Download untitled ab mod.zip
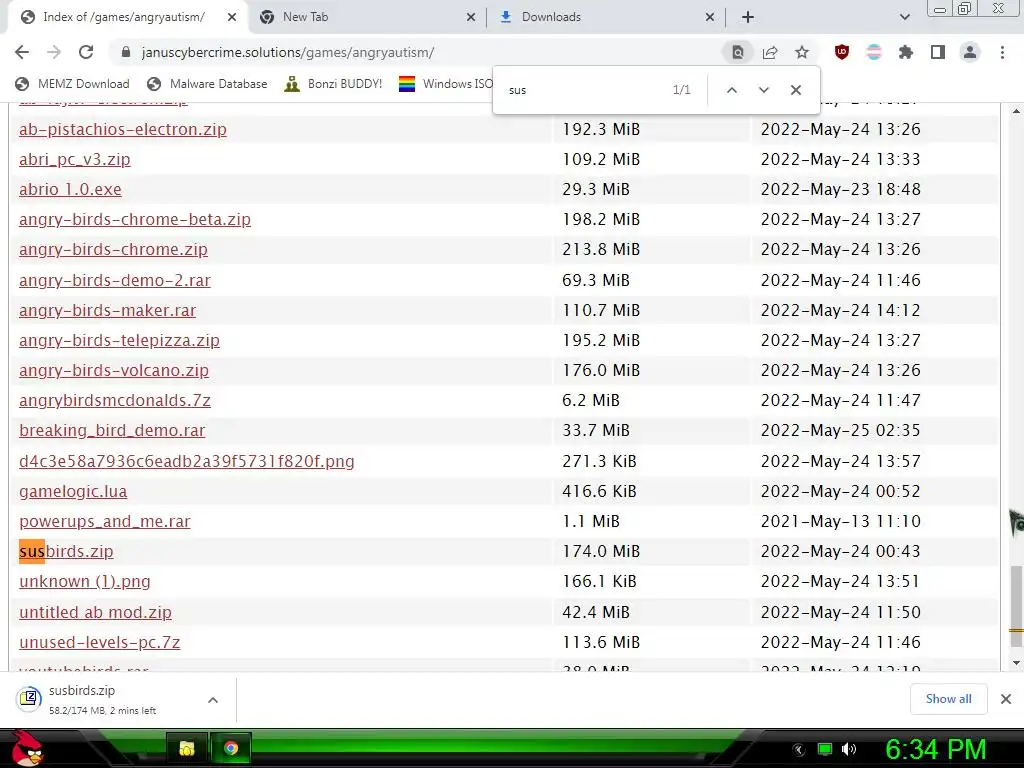Screen dimensions: 1024x768 tap(95, 612)
